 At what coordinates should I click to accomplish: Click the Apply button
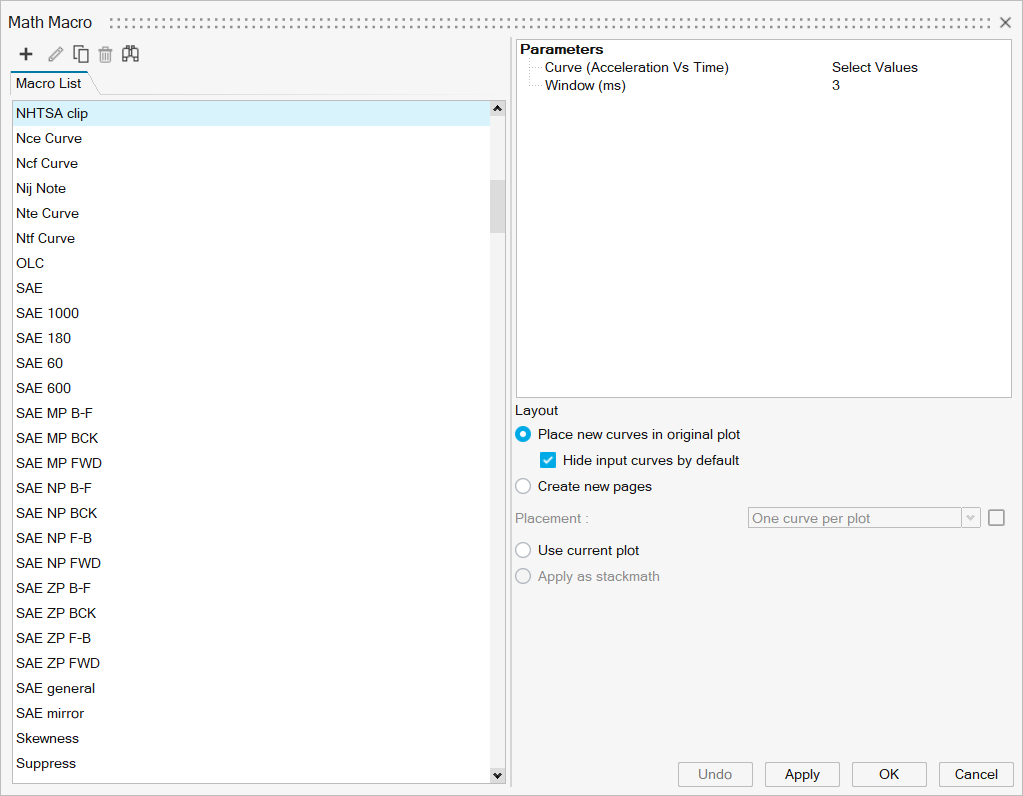pos(802,774)
